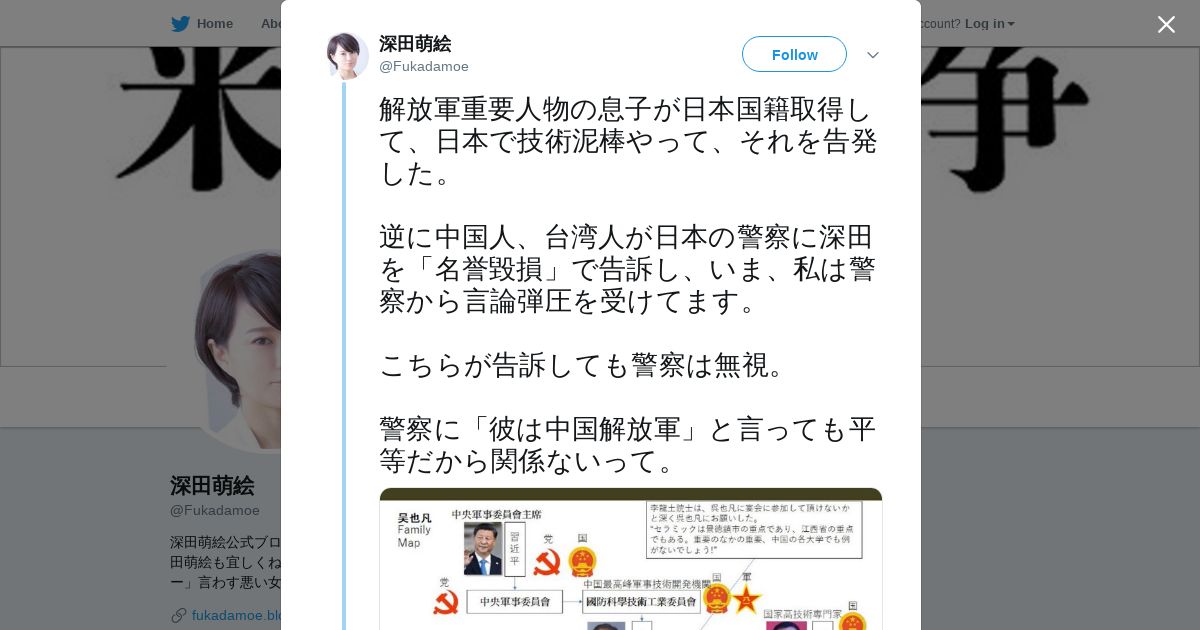The image size is (1200, 630).
Task: Open the About menu item
Action: tap(270, 24)
